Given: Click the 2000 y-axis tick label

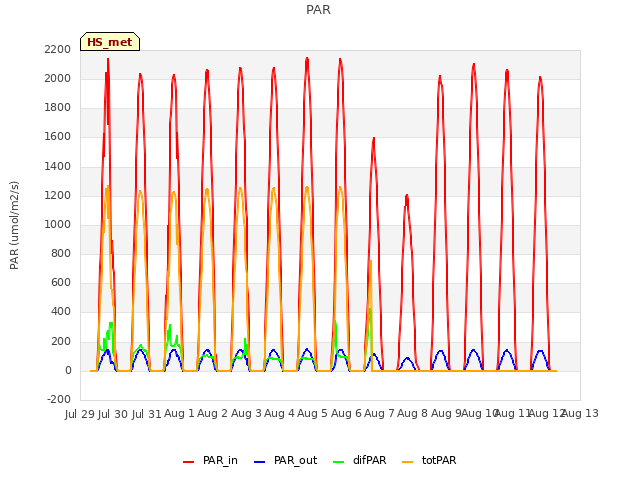Looking at the screenshot, I should pos(58,78).
